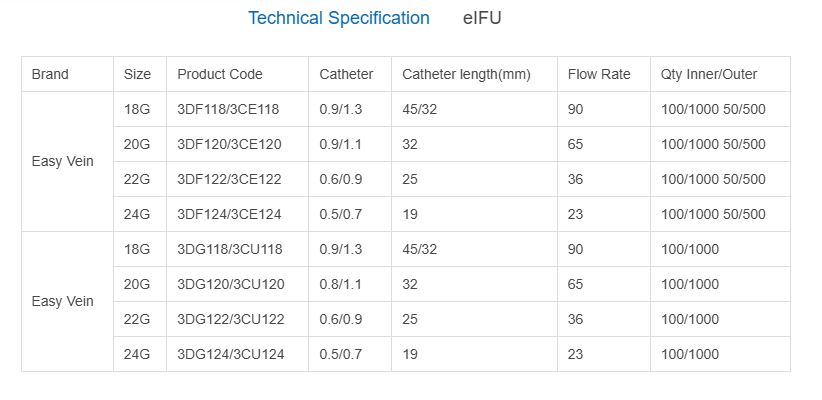Switch to the Technical Specification tab
Image resolution: width=822 pixels, height=400 pixels.
(338, 18)
